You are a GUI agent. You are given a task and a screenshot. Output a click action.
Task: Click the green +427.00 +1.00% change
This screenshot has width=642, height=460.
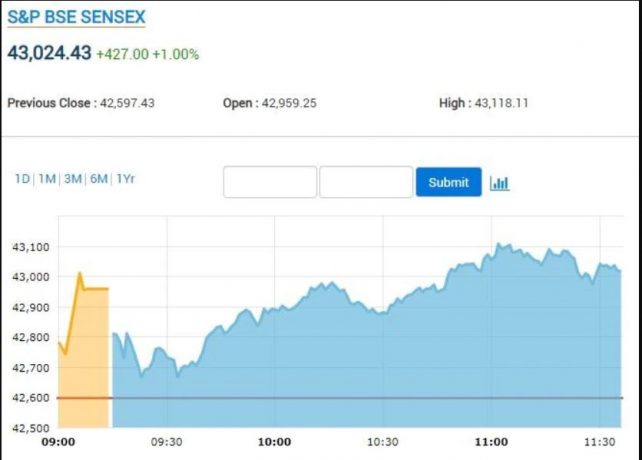(x=147, y=53)
